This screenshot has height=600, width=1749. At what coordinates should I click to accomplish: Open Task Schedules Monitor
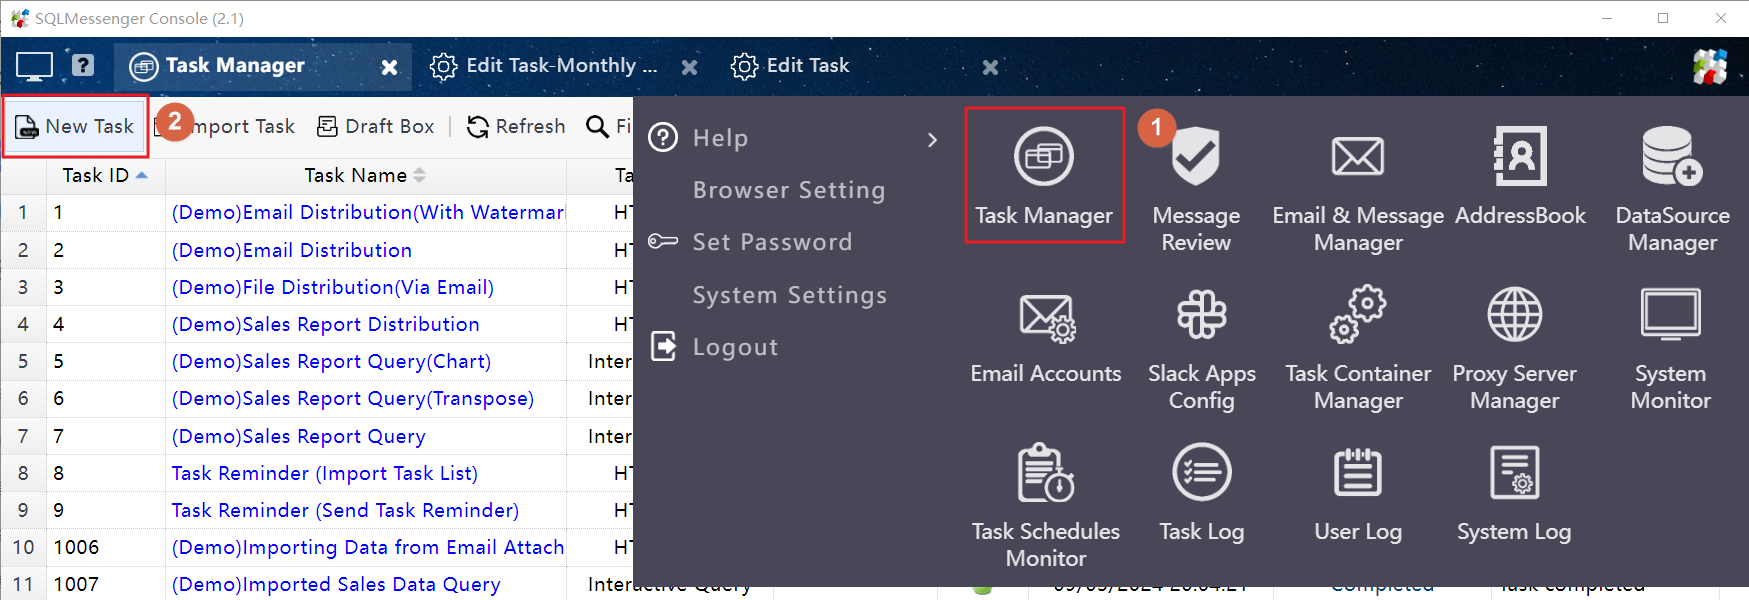pos(1046,506)
